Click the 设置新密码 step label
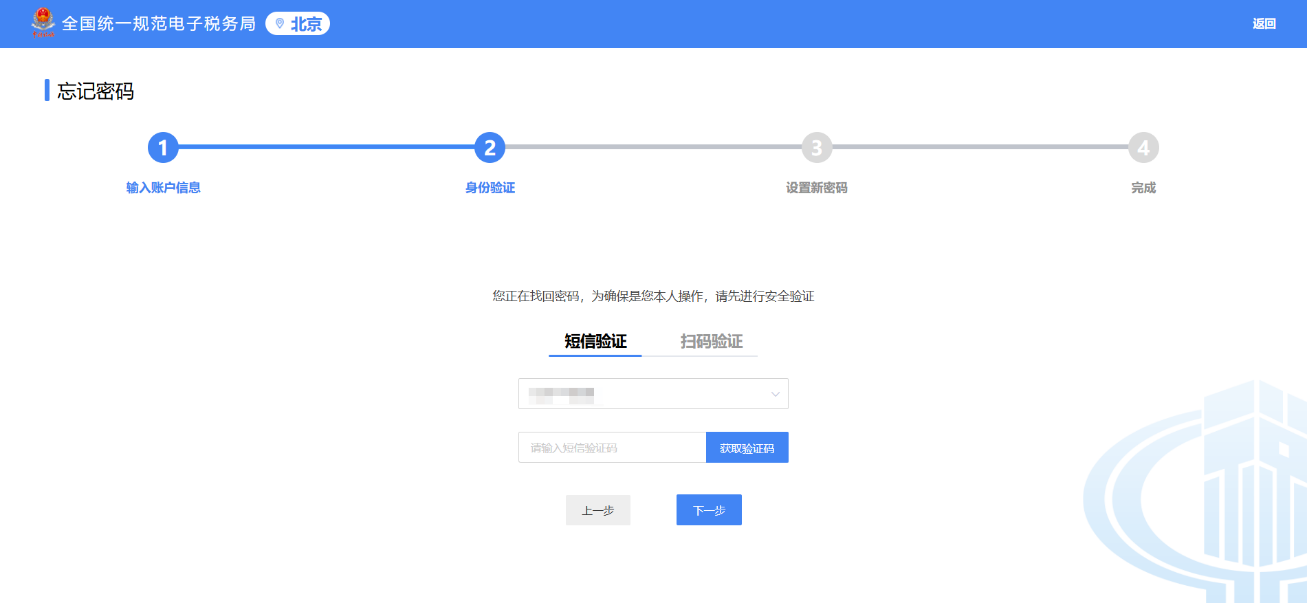The width and height of the screenshot is (1307, 603). coord(817,188)
